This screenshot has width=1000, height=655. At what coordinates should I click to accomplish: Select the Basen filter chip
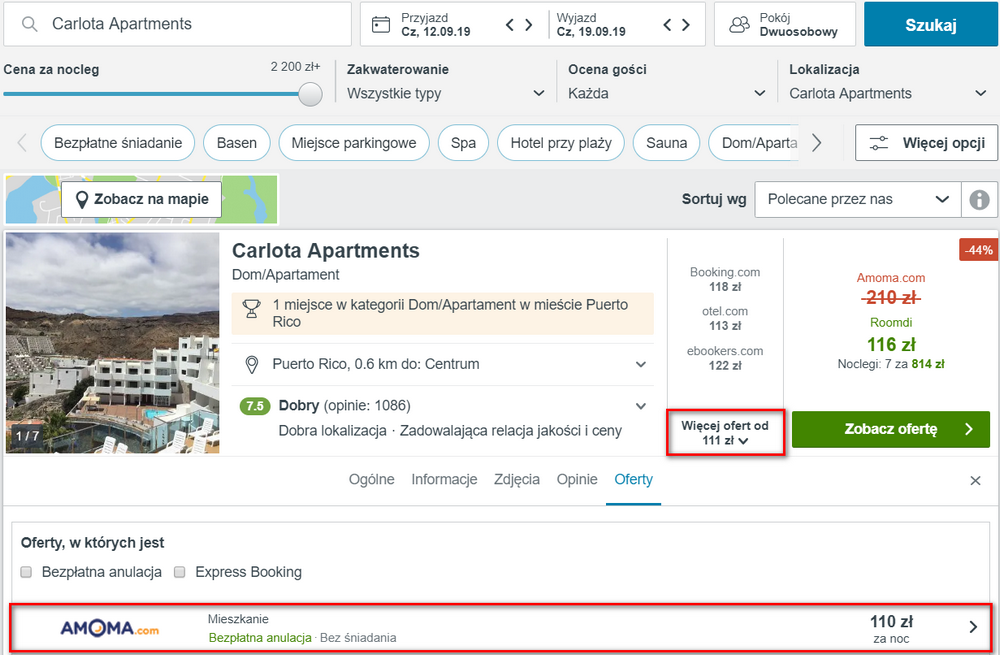tap(237, 143)
